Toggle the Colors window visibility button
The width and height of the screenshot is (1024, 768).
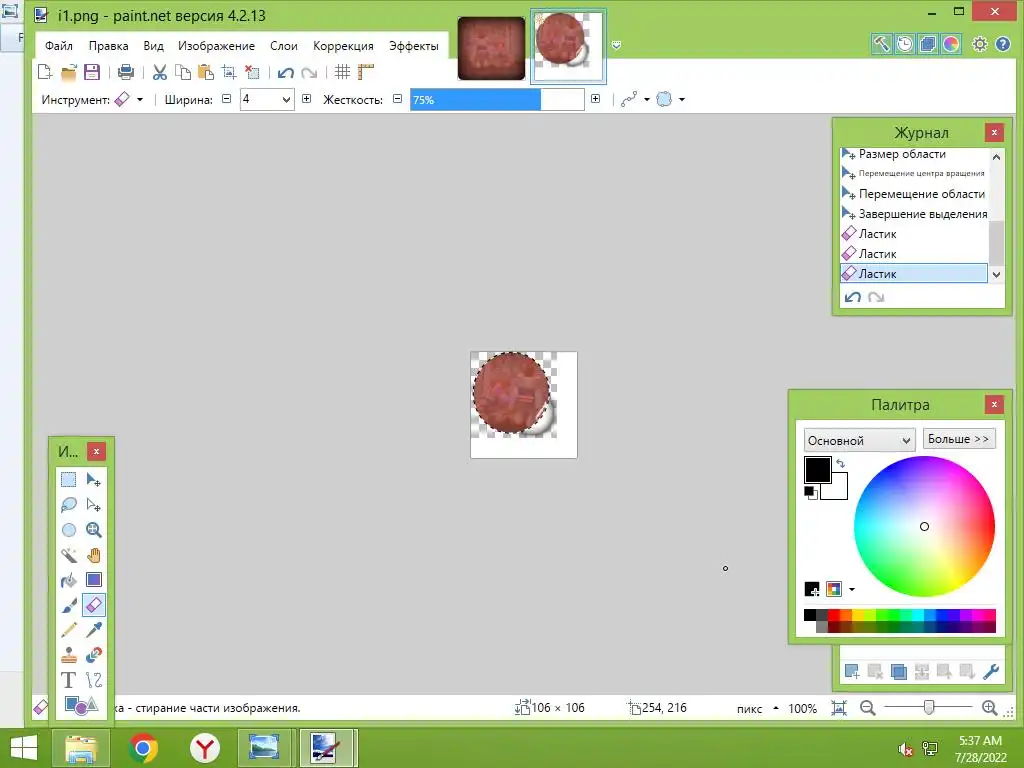tap(951, 44)
